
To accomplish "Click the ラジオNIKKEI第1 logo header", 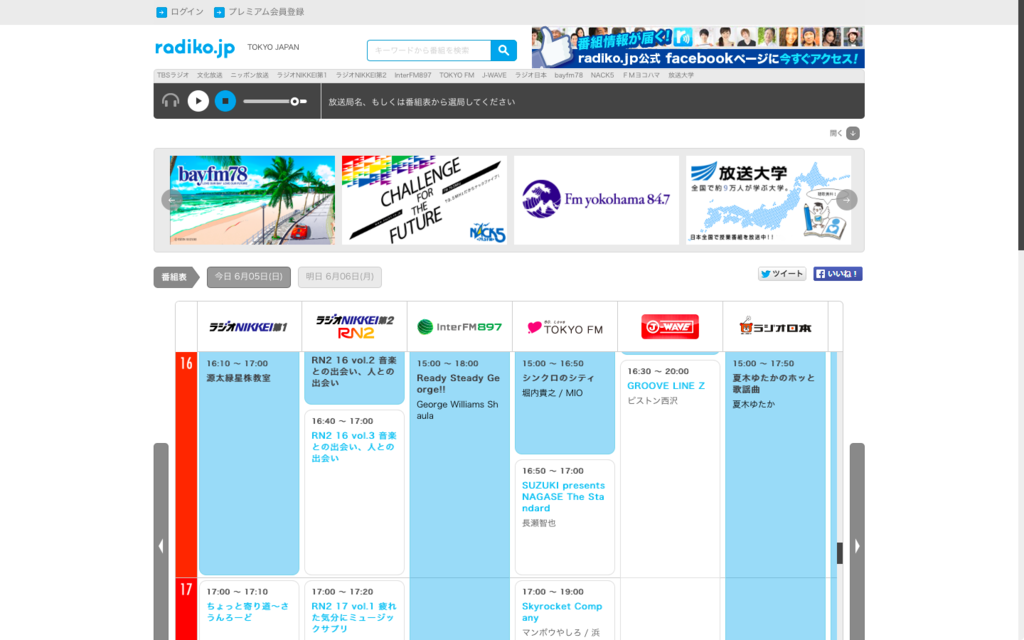I will coord(249,327).
